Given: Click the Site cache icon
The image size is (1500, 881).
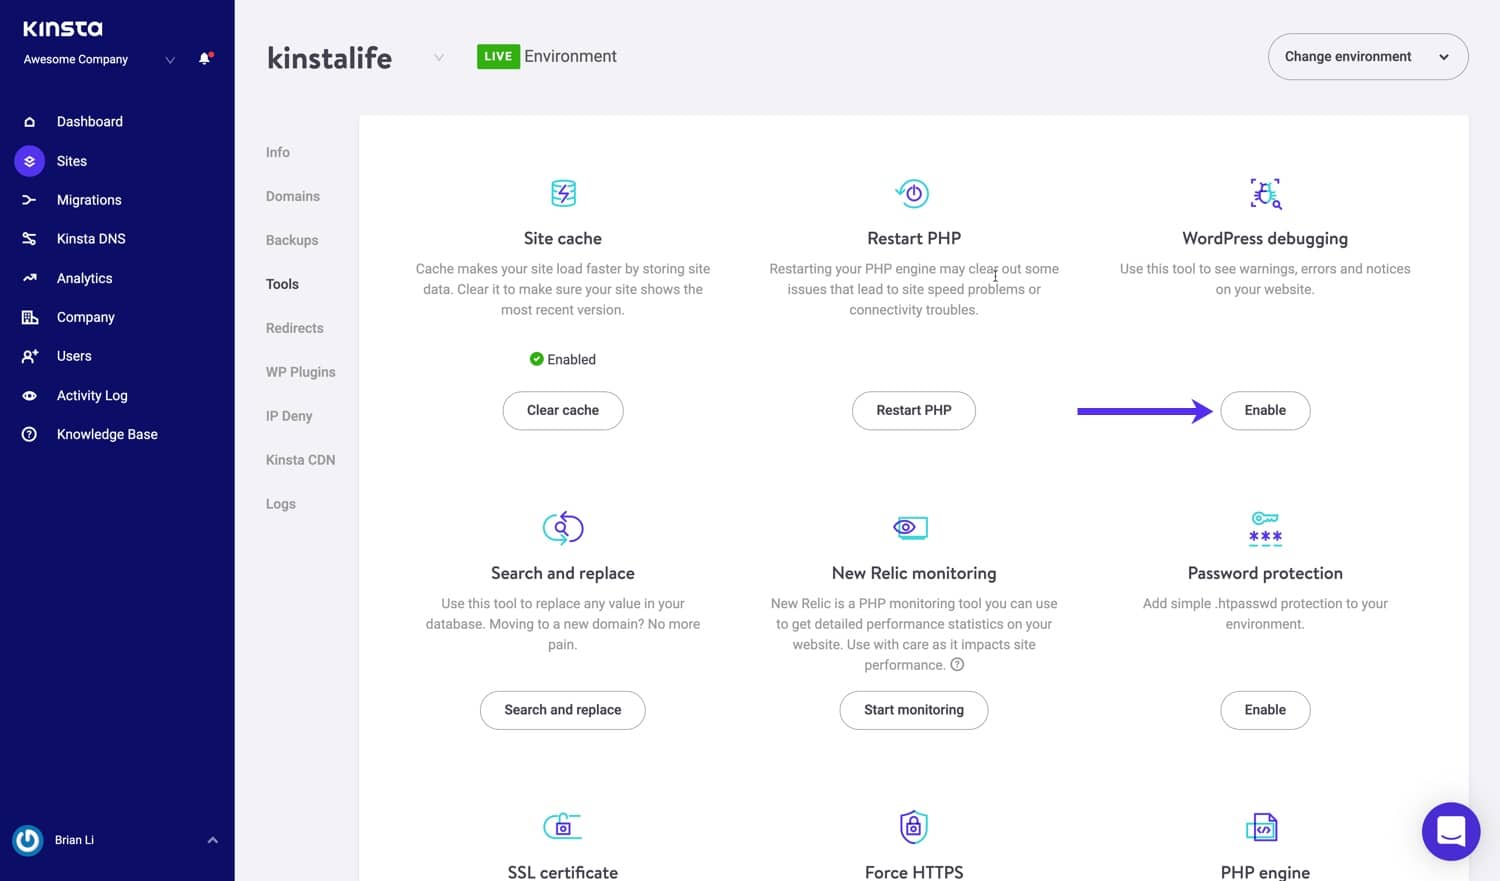Looking at the screenshot, I should (x=563, y=193).
